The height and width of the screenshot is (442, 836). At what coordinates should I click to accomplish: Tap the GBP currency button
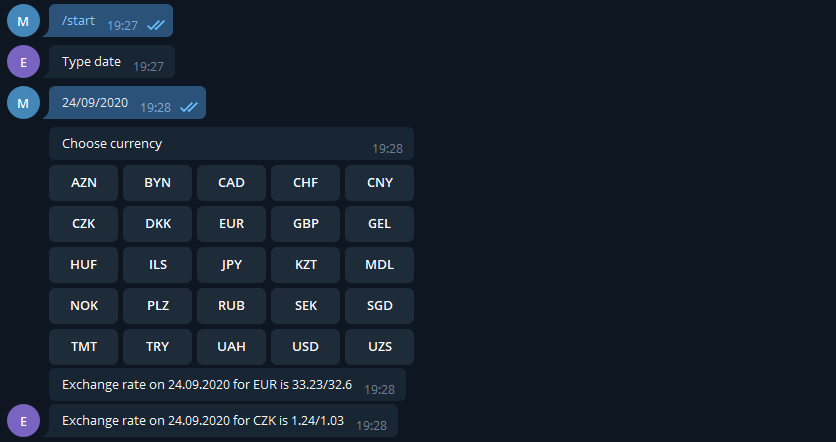305,224
